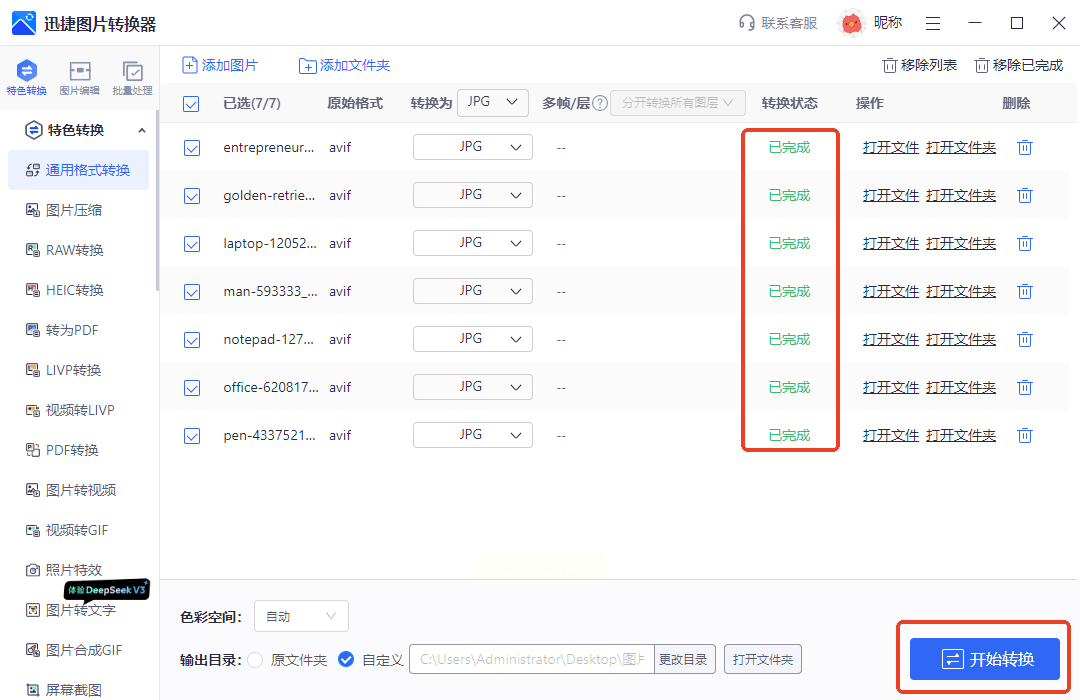Click the 开始转换 start conversion button
1080x700 pixels.
(984, 659)
